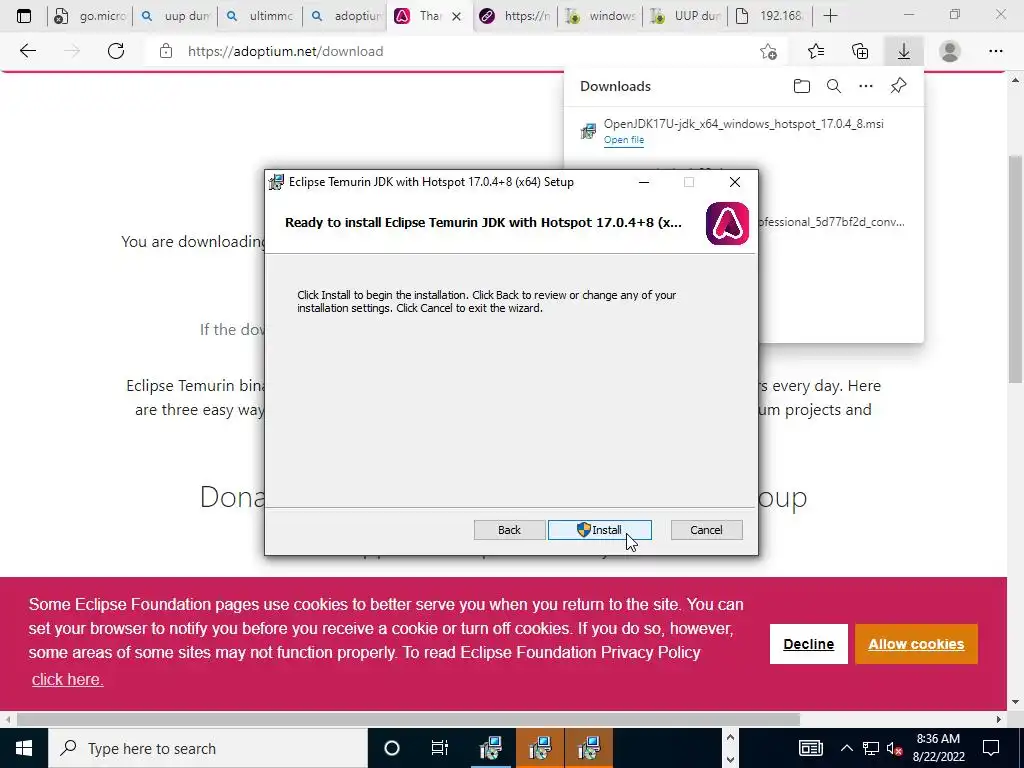Viewport: 1024px width, 768px height.
Task: Minimize the Eclipse Temurin setup window
Action: click(x=644, y=182)
